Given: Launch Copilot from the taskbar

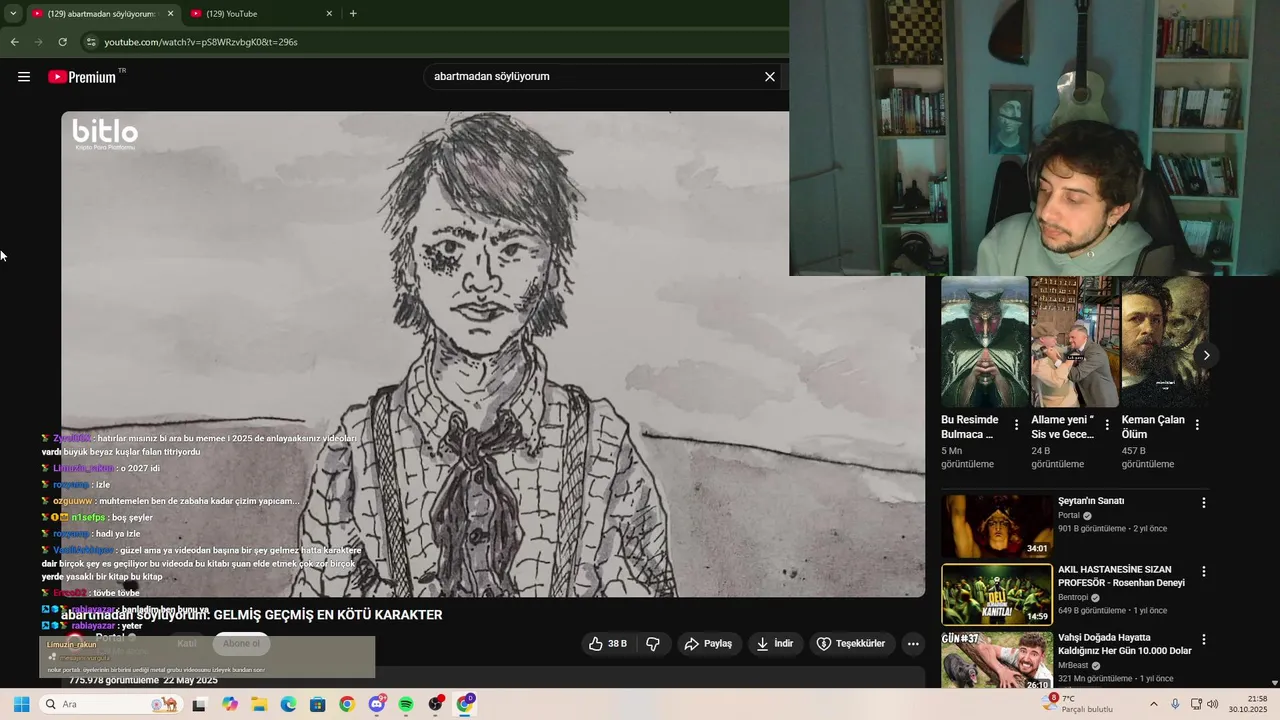Looking at the screenshot, I should pyautogui.click(x=230, y=704).
